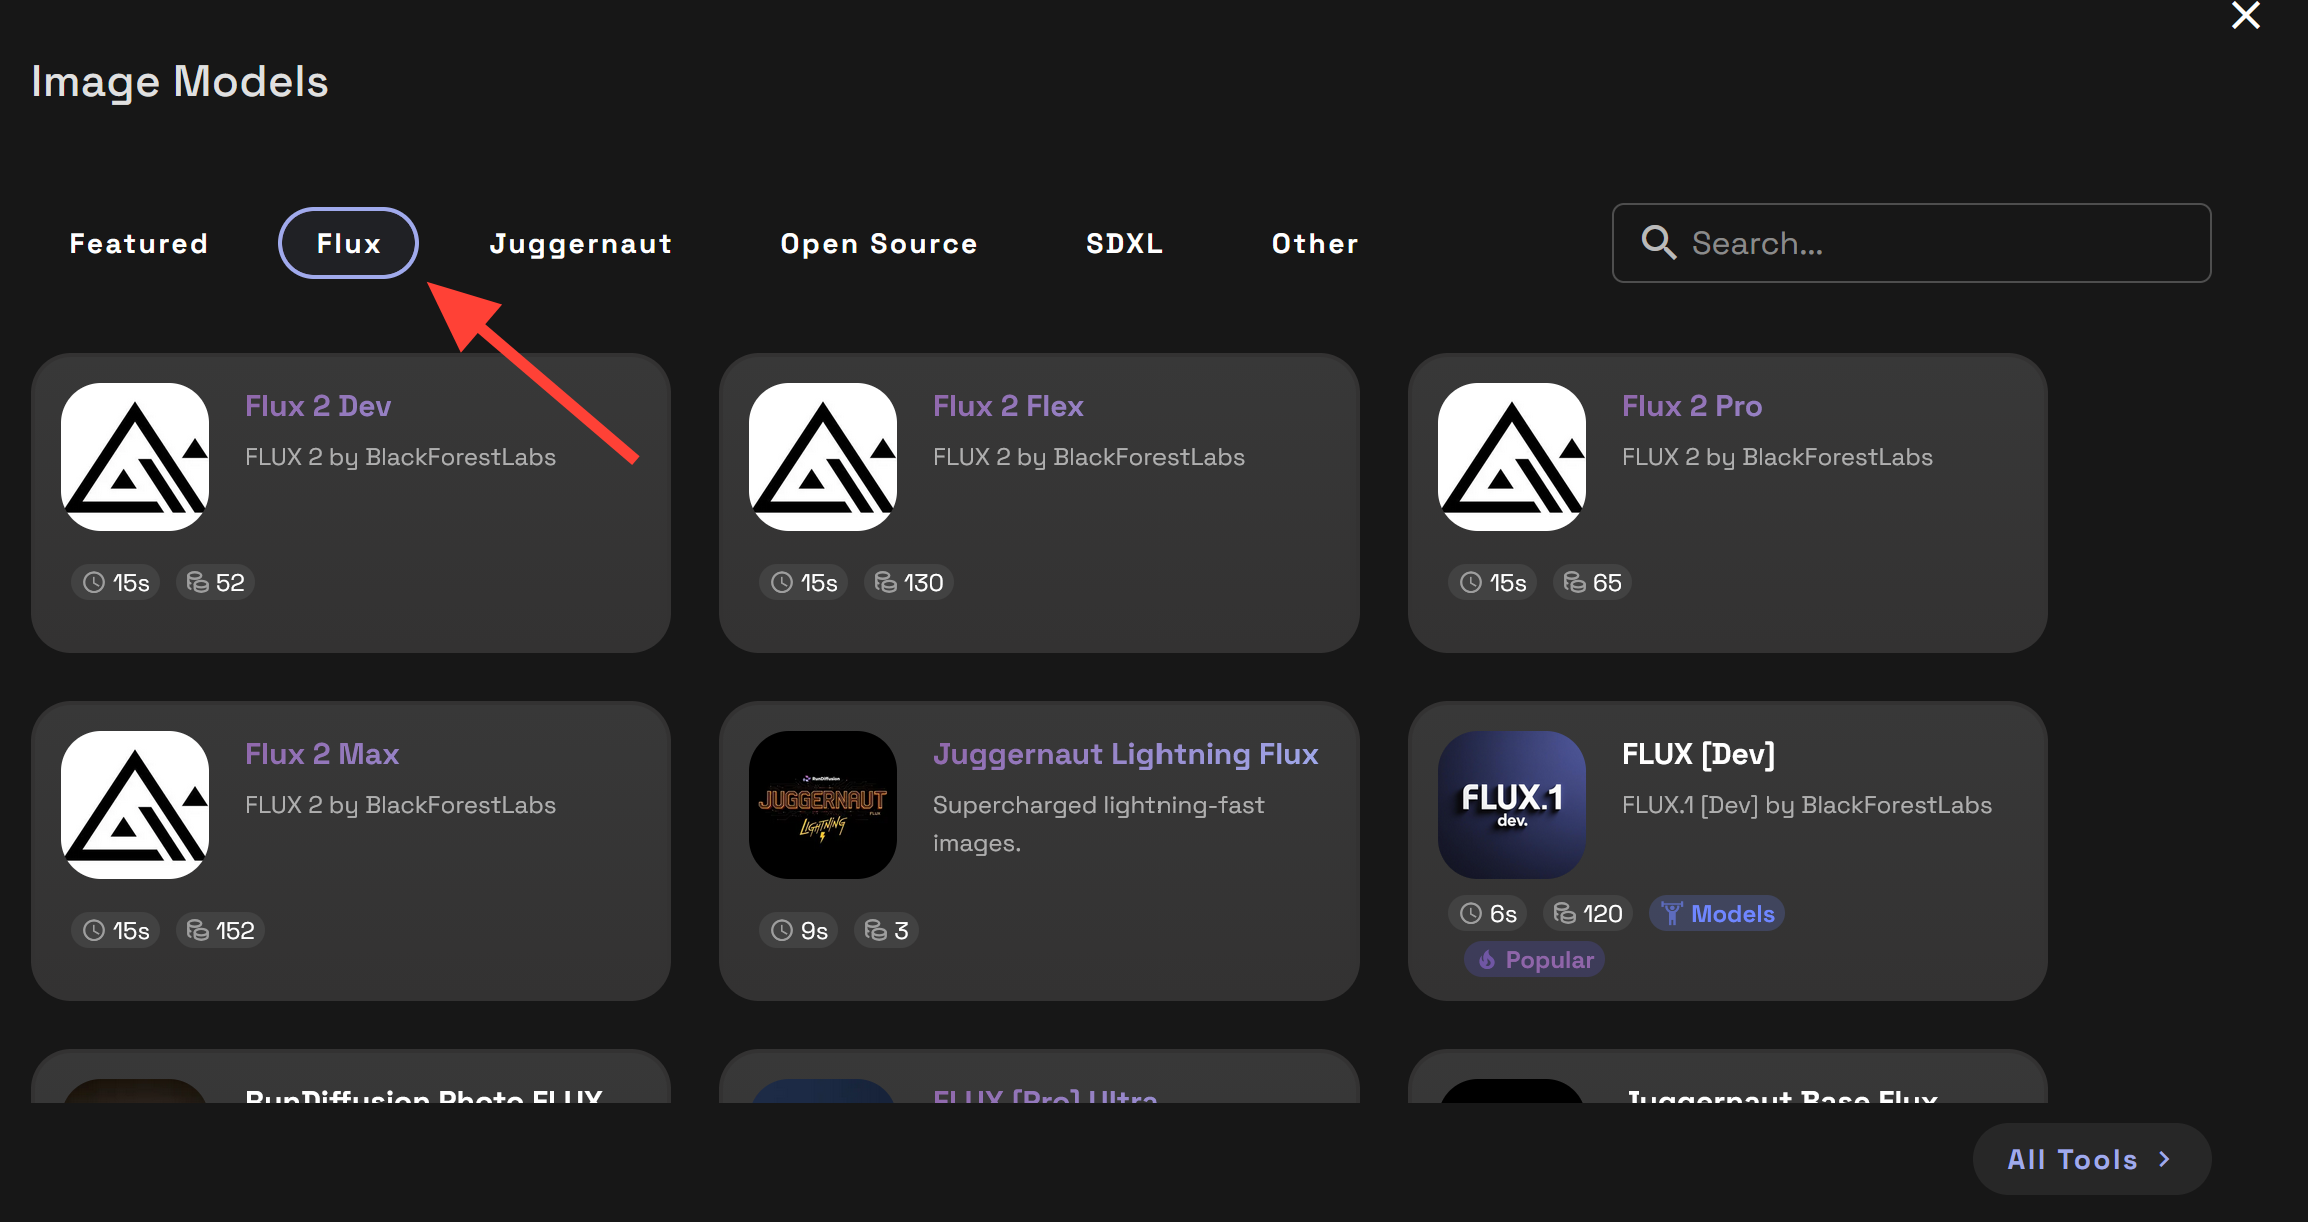Switch to the Featured tab
Image resolution: width=2308 pixels, height=1222 pixels.
139,243
